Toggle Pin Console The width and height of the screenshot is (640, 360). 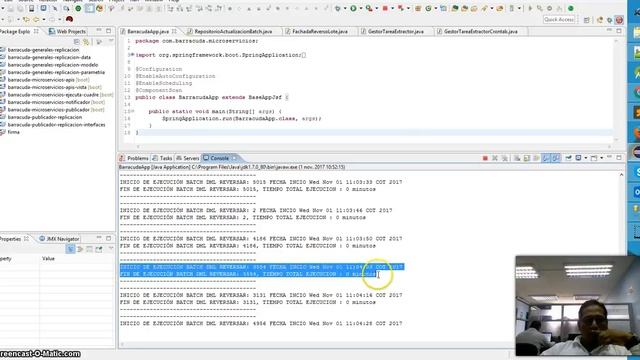pos(568,158)
